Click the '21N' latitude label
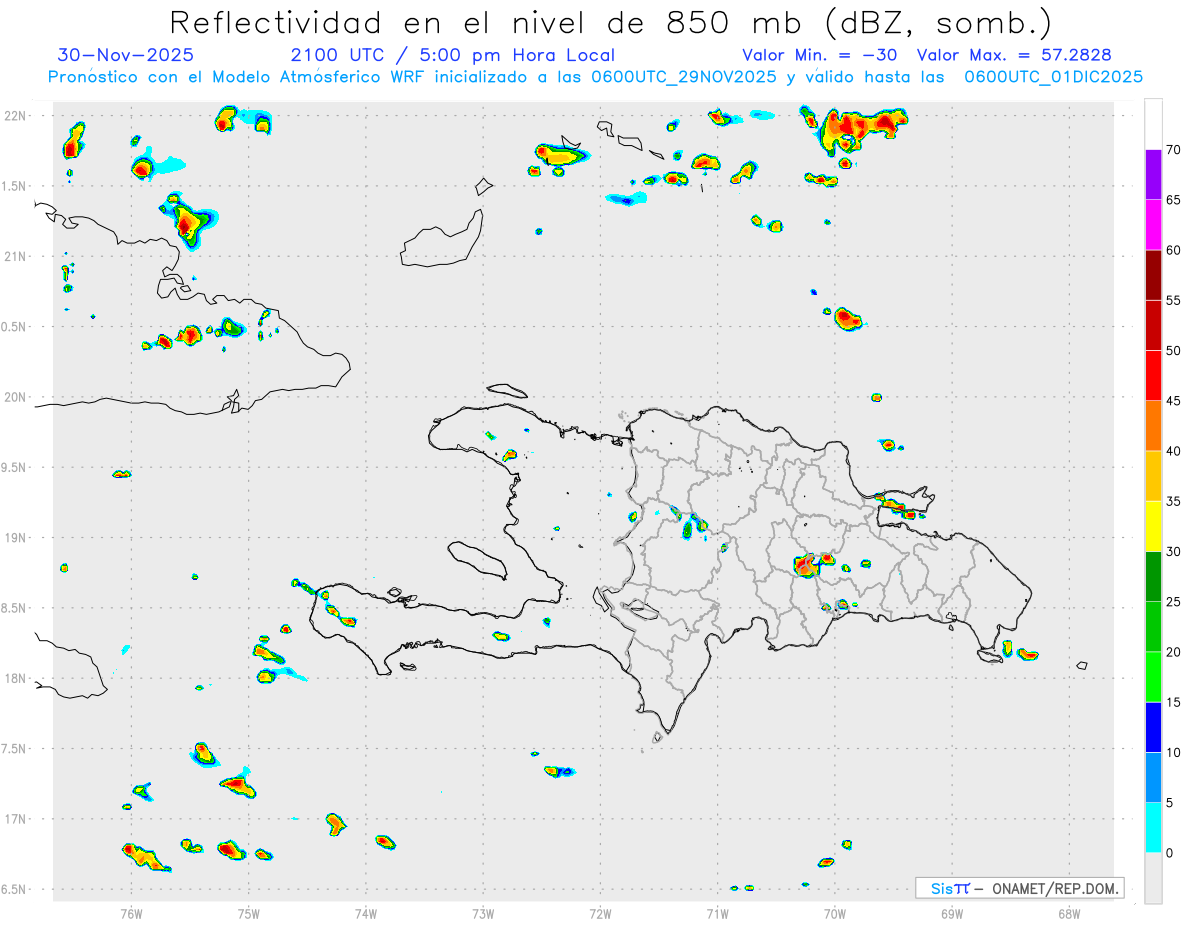The height and width of the screenshot is (927, 1200). (15, 257)
